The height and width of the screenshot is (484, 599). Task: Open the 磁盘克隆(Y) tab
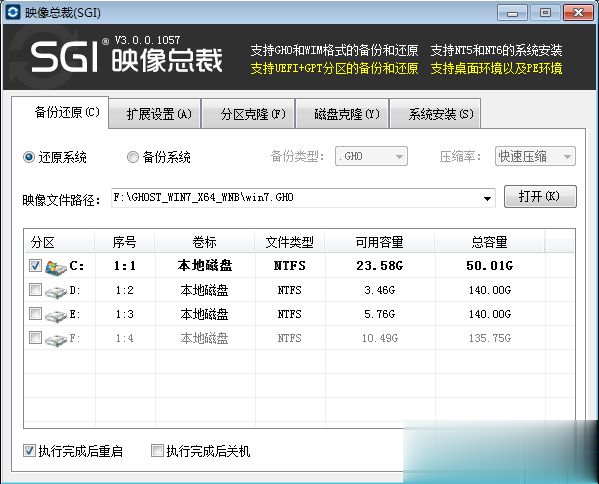pos(343,114)
